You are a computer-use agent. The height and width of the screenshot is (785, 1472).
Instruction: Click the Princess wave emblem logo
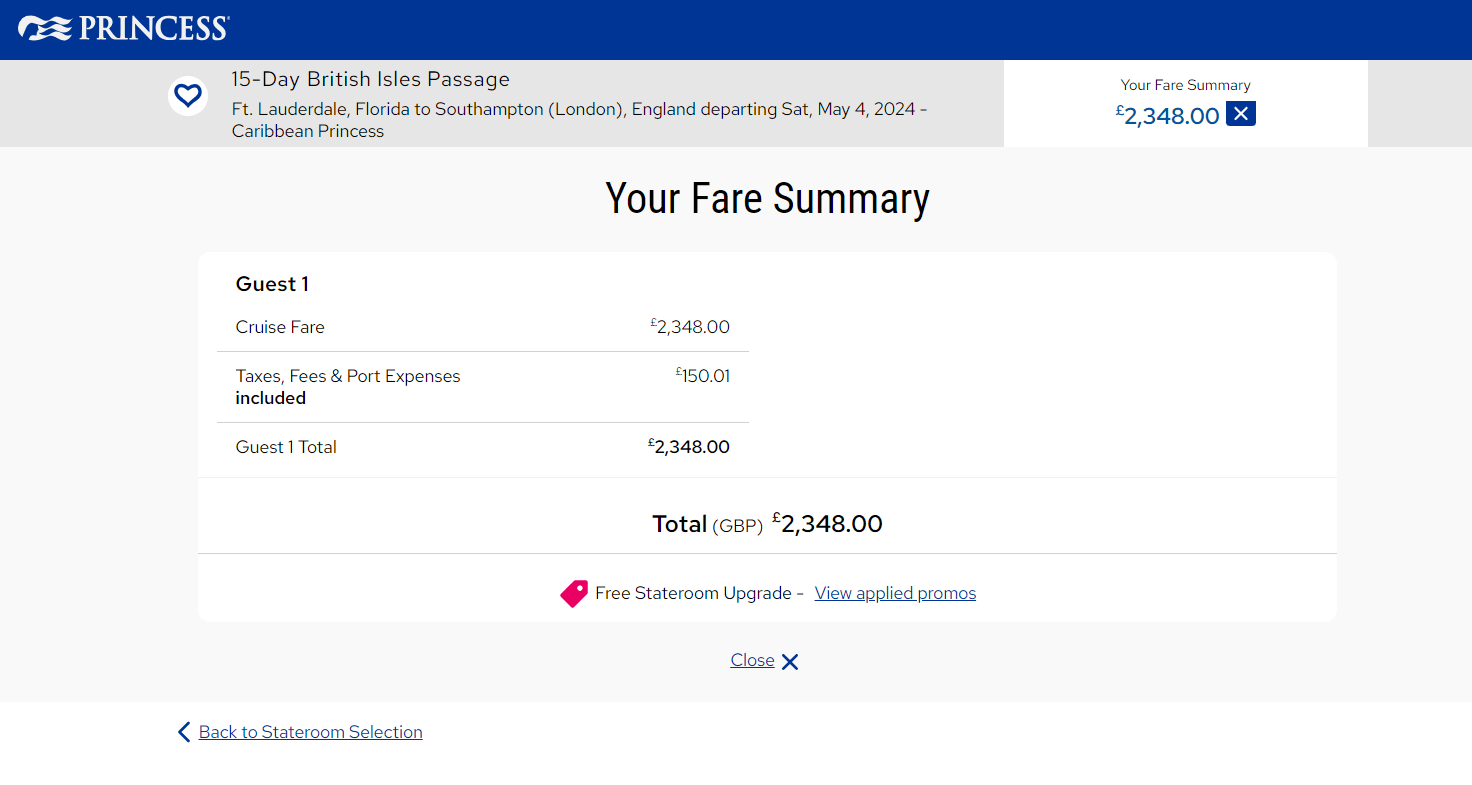tap(45, 29)
